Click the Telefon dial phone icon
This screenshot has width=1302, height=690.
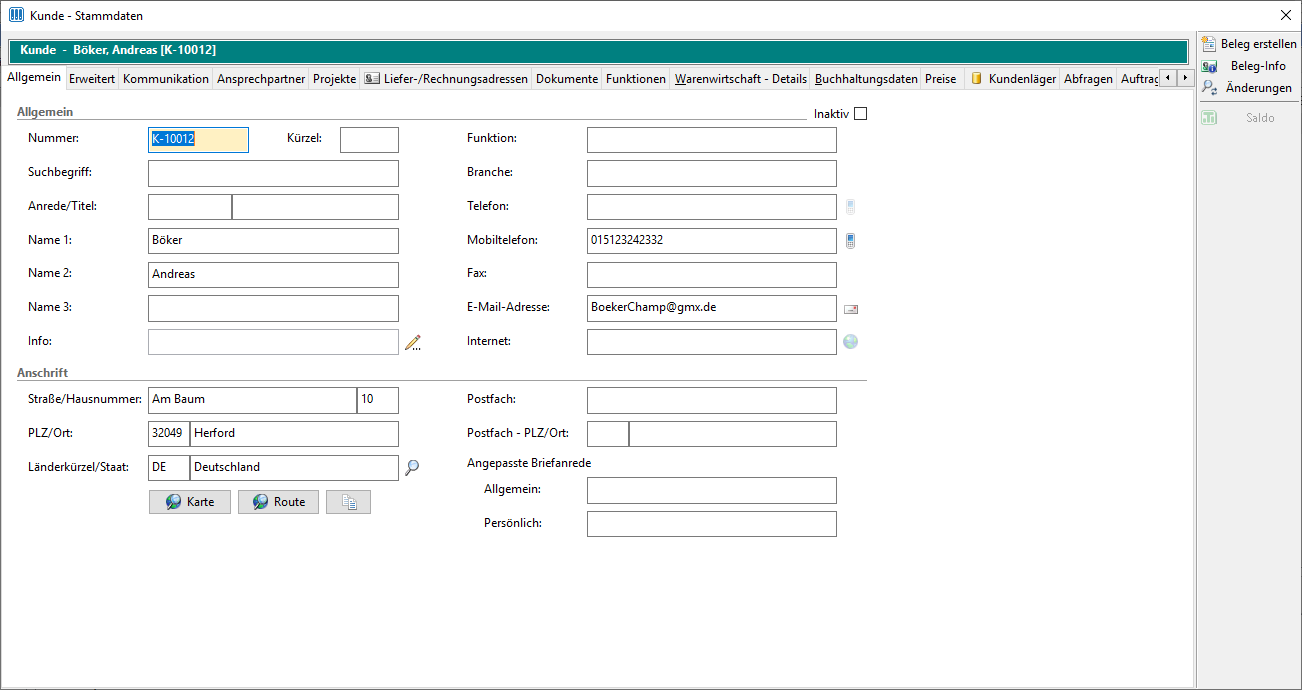pyautogui.click(x=850, y=207)
